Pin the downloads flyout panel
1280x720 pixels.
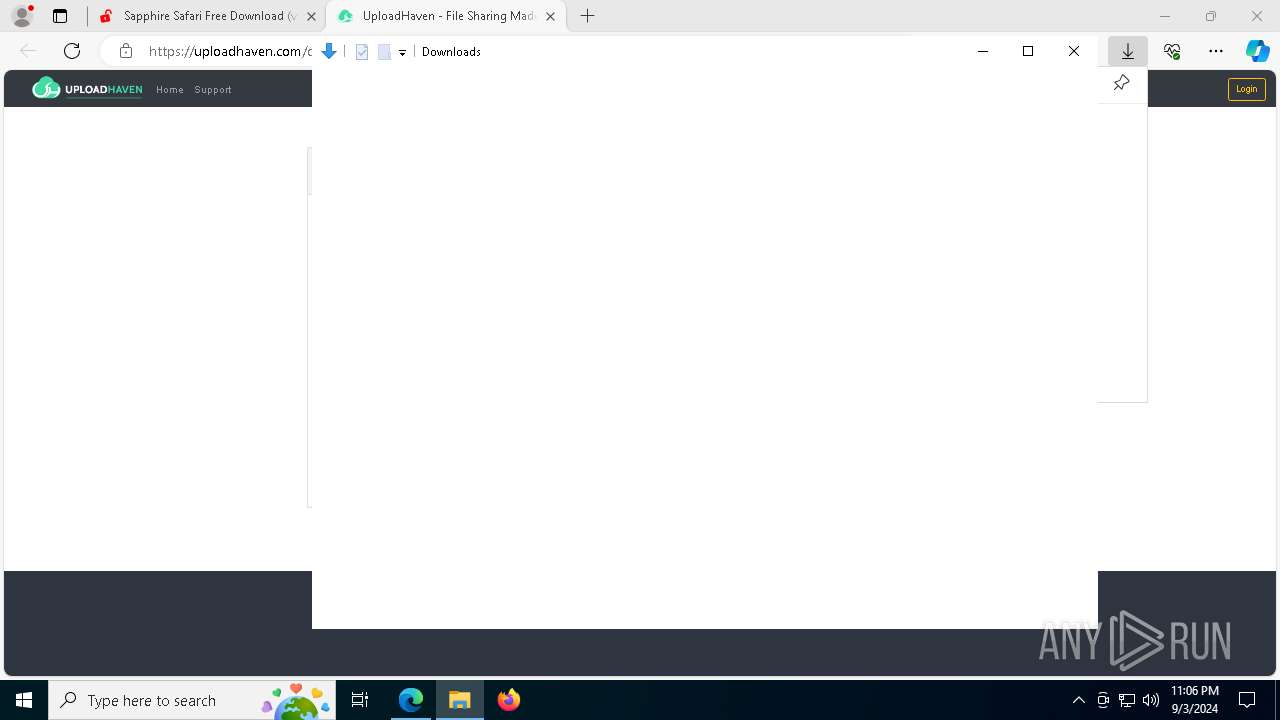point(1121,83)
